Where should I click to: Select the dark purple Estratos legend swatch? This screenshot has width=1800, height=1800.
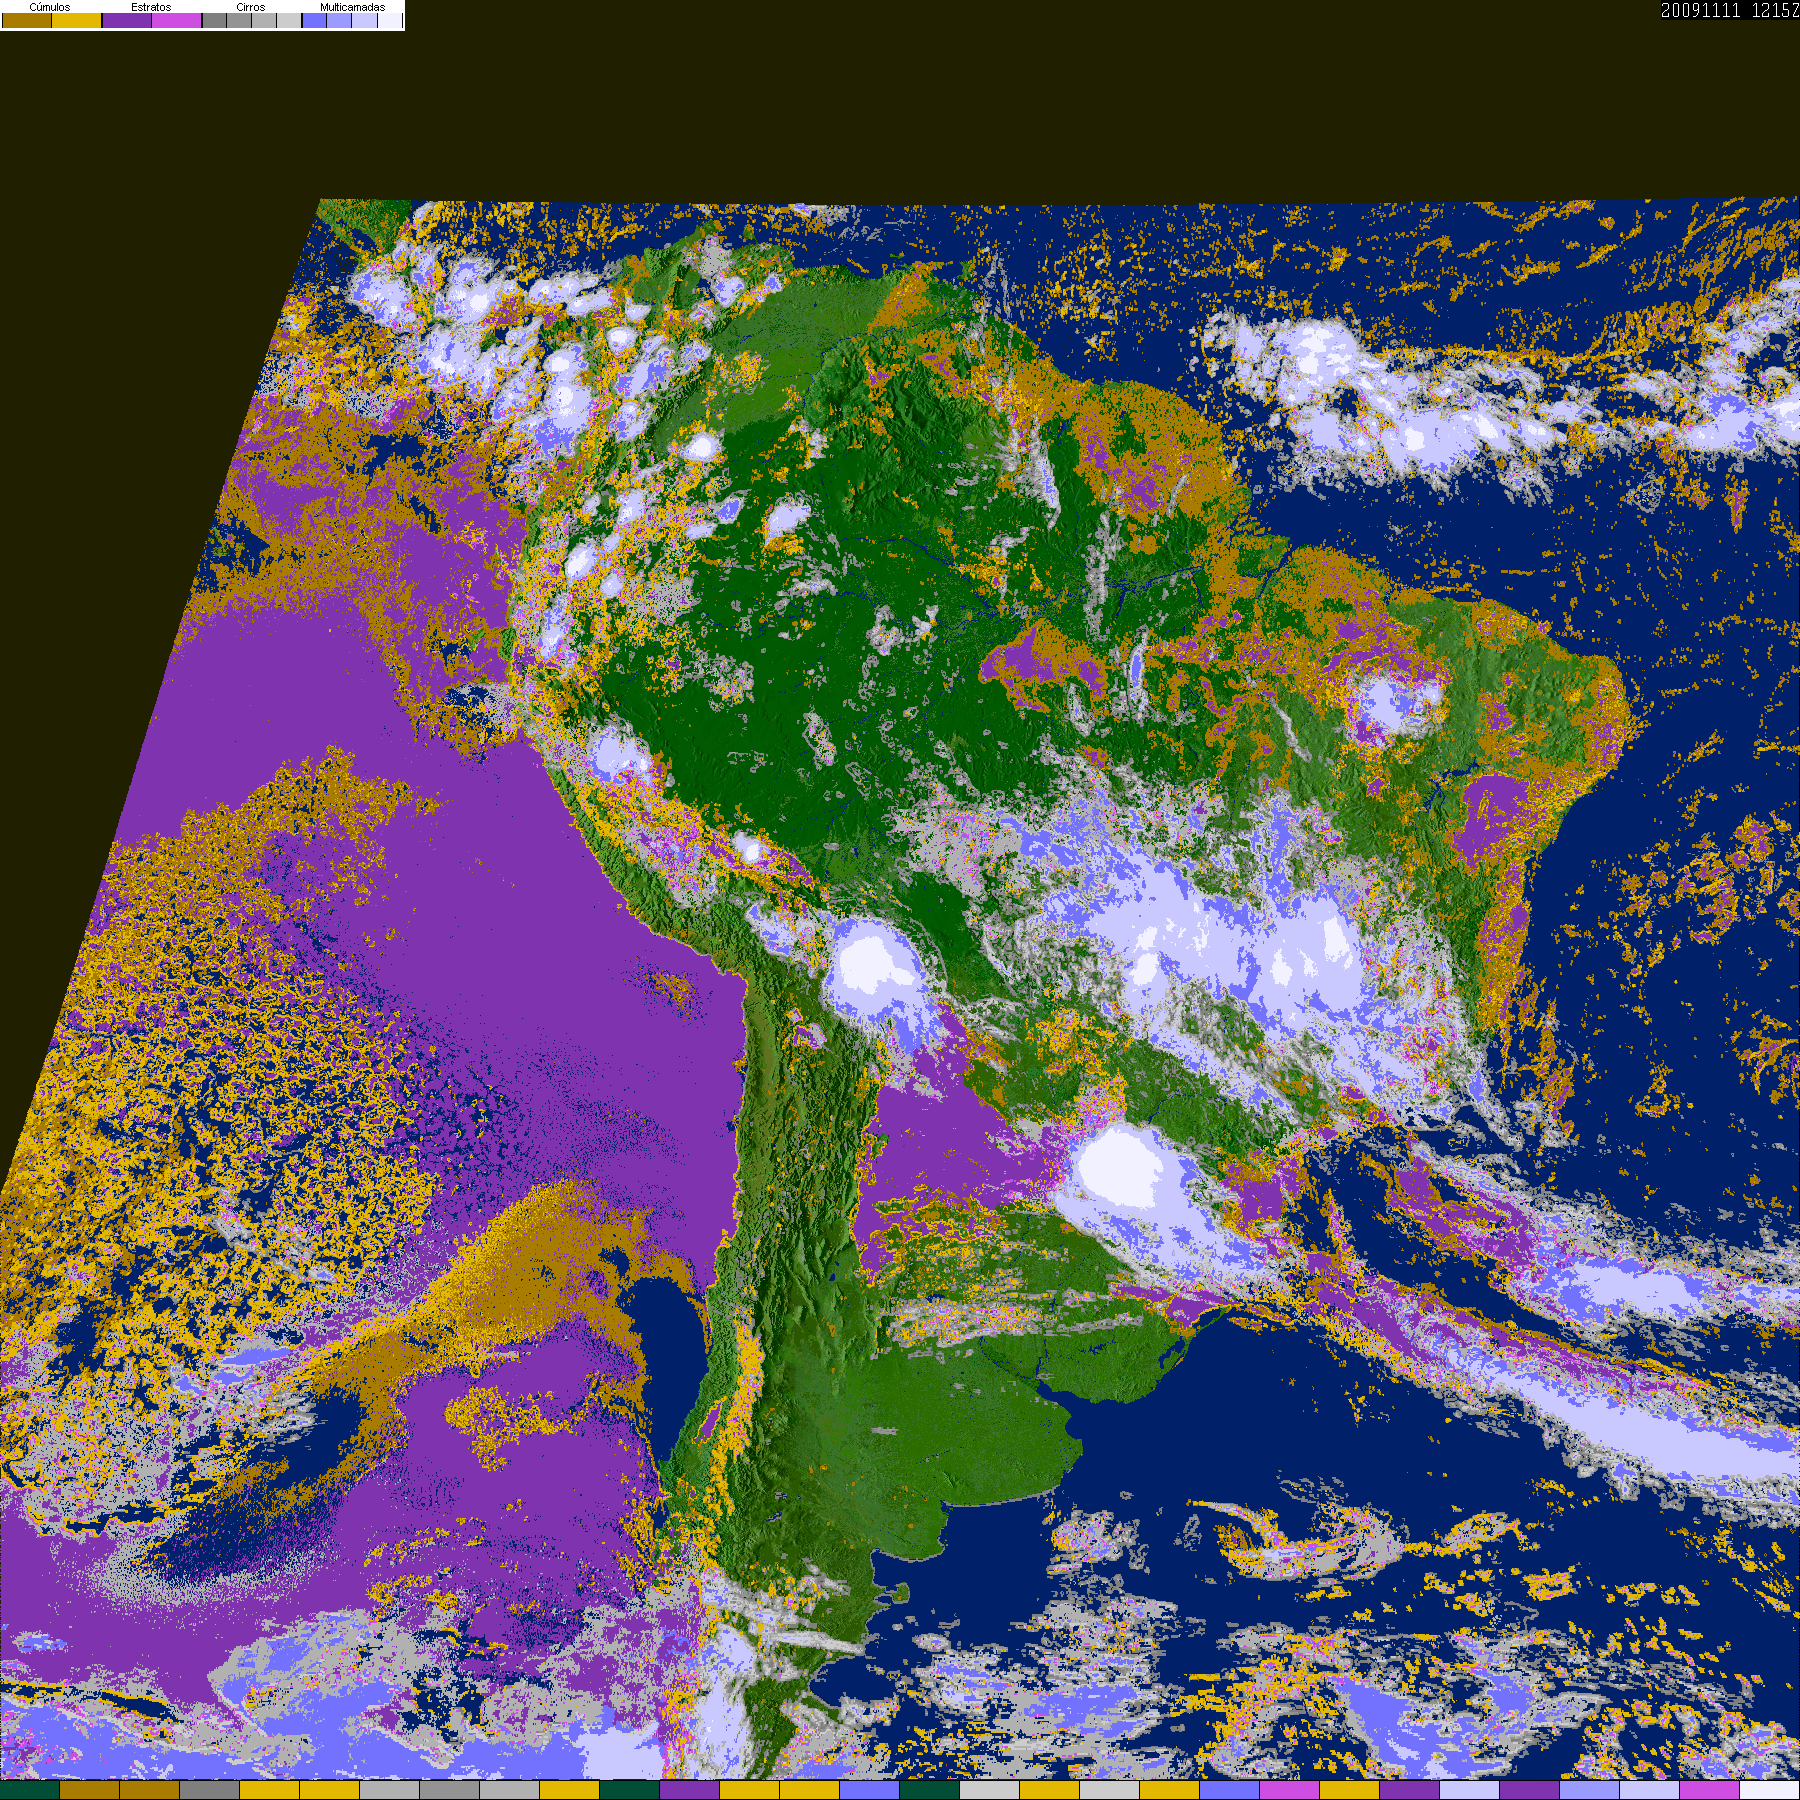tap(127, 20)
